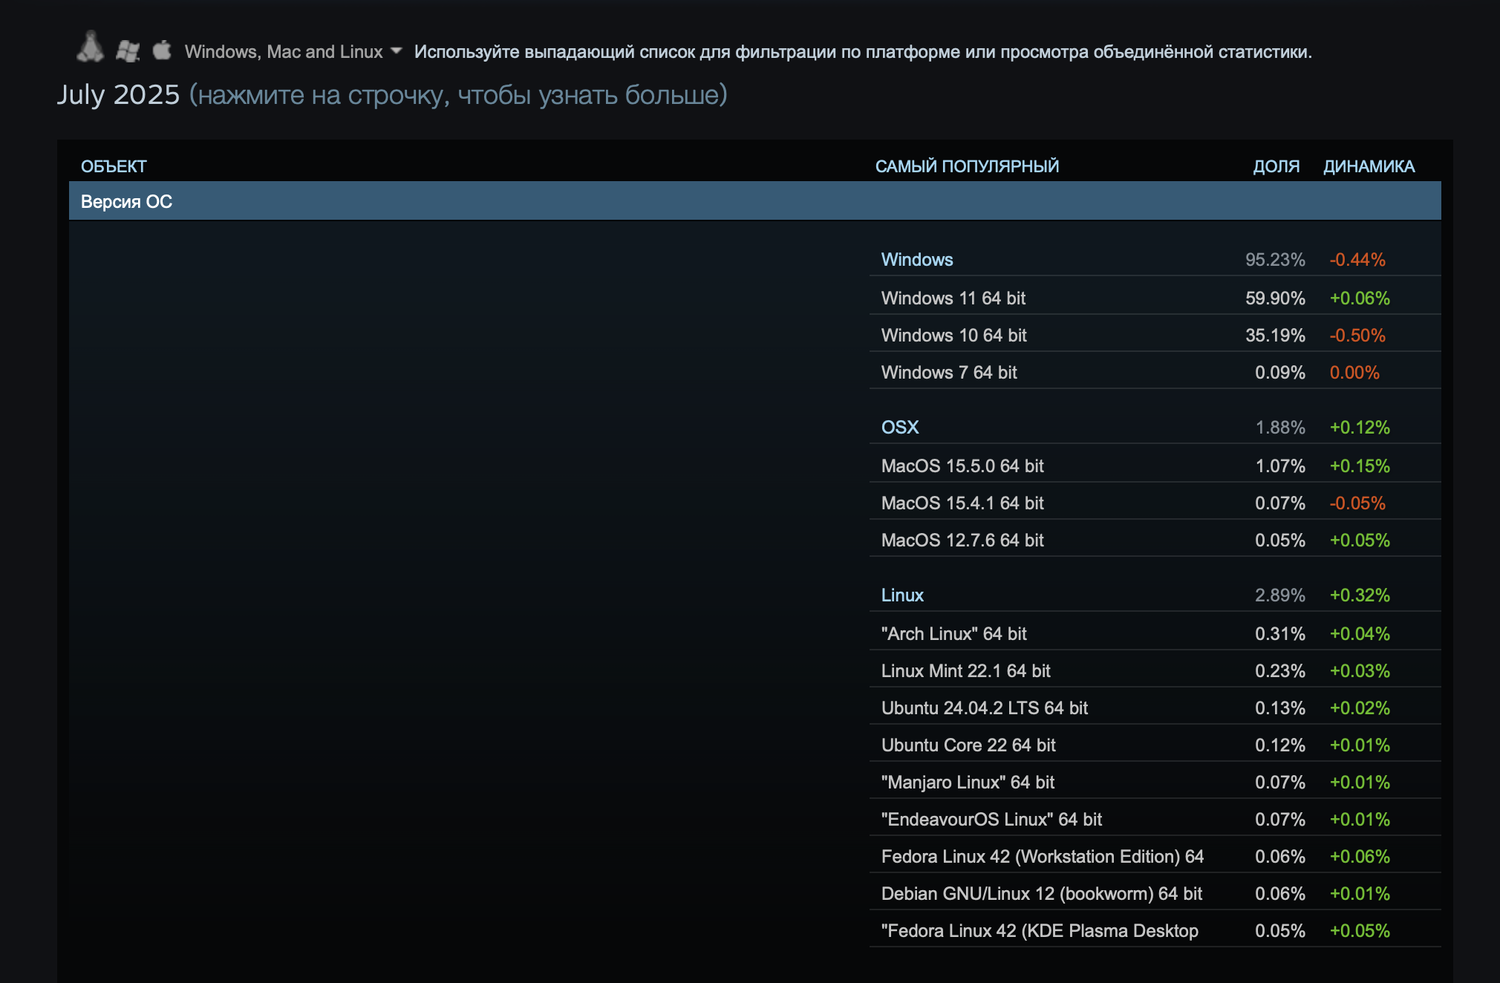The image size is (1500, 983).
Task: Open the Windows category link
Action: pos(917,260)
